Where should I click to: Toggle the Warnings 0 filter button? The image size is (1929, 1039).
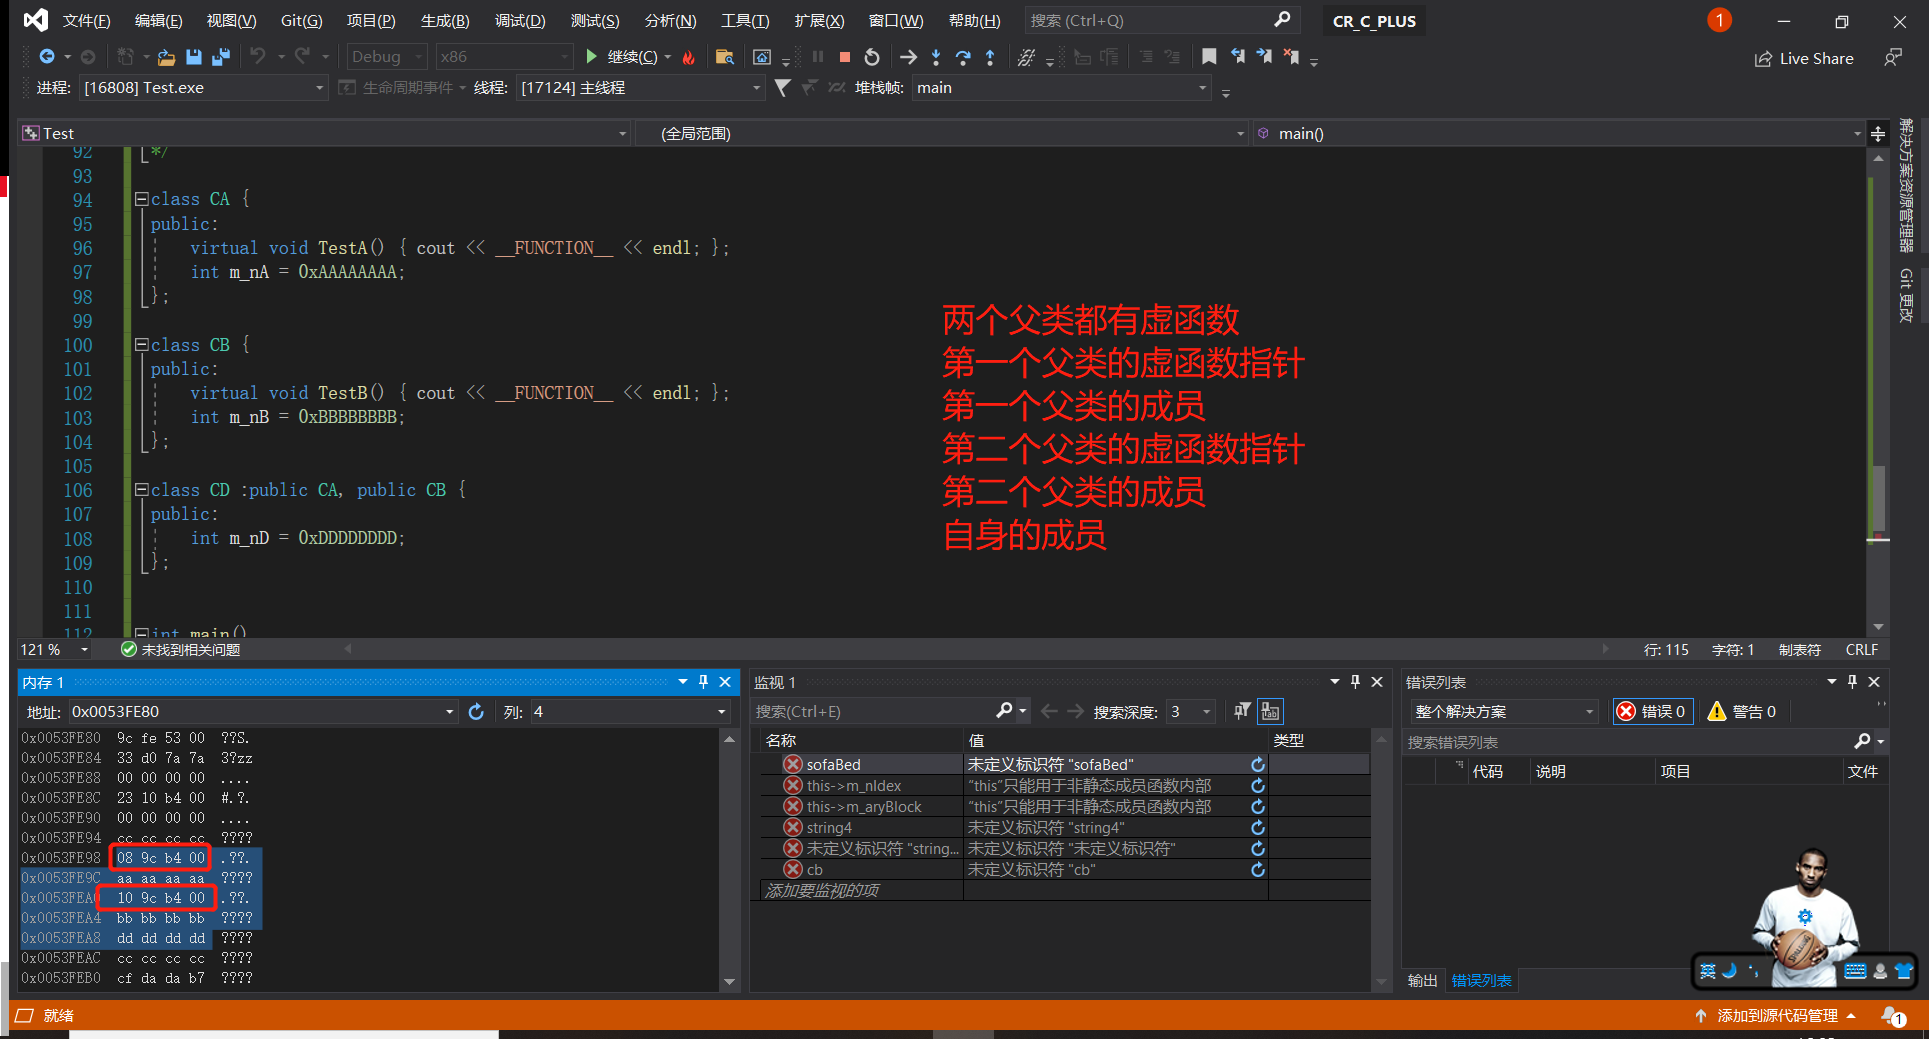1742,711
